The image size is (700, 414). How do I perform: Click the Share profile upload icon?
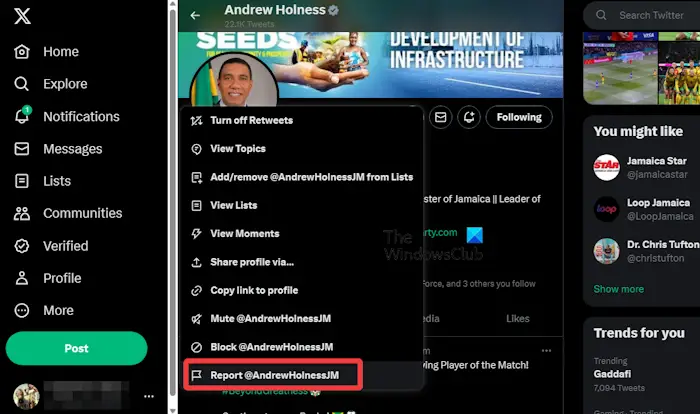coord(196,262)
